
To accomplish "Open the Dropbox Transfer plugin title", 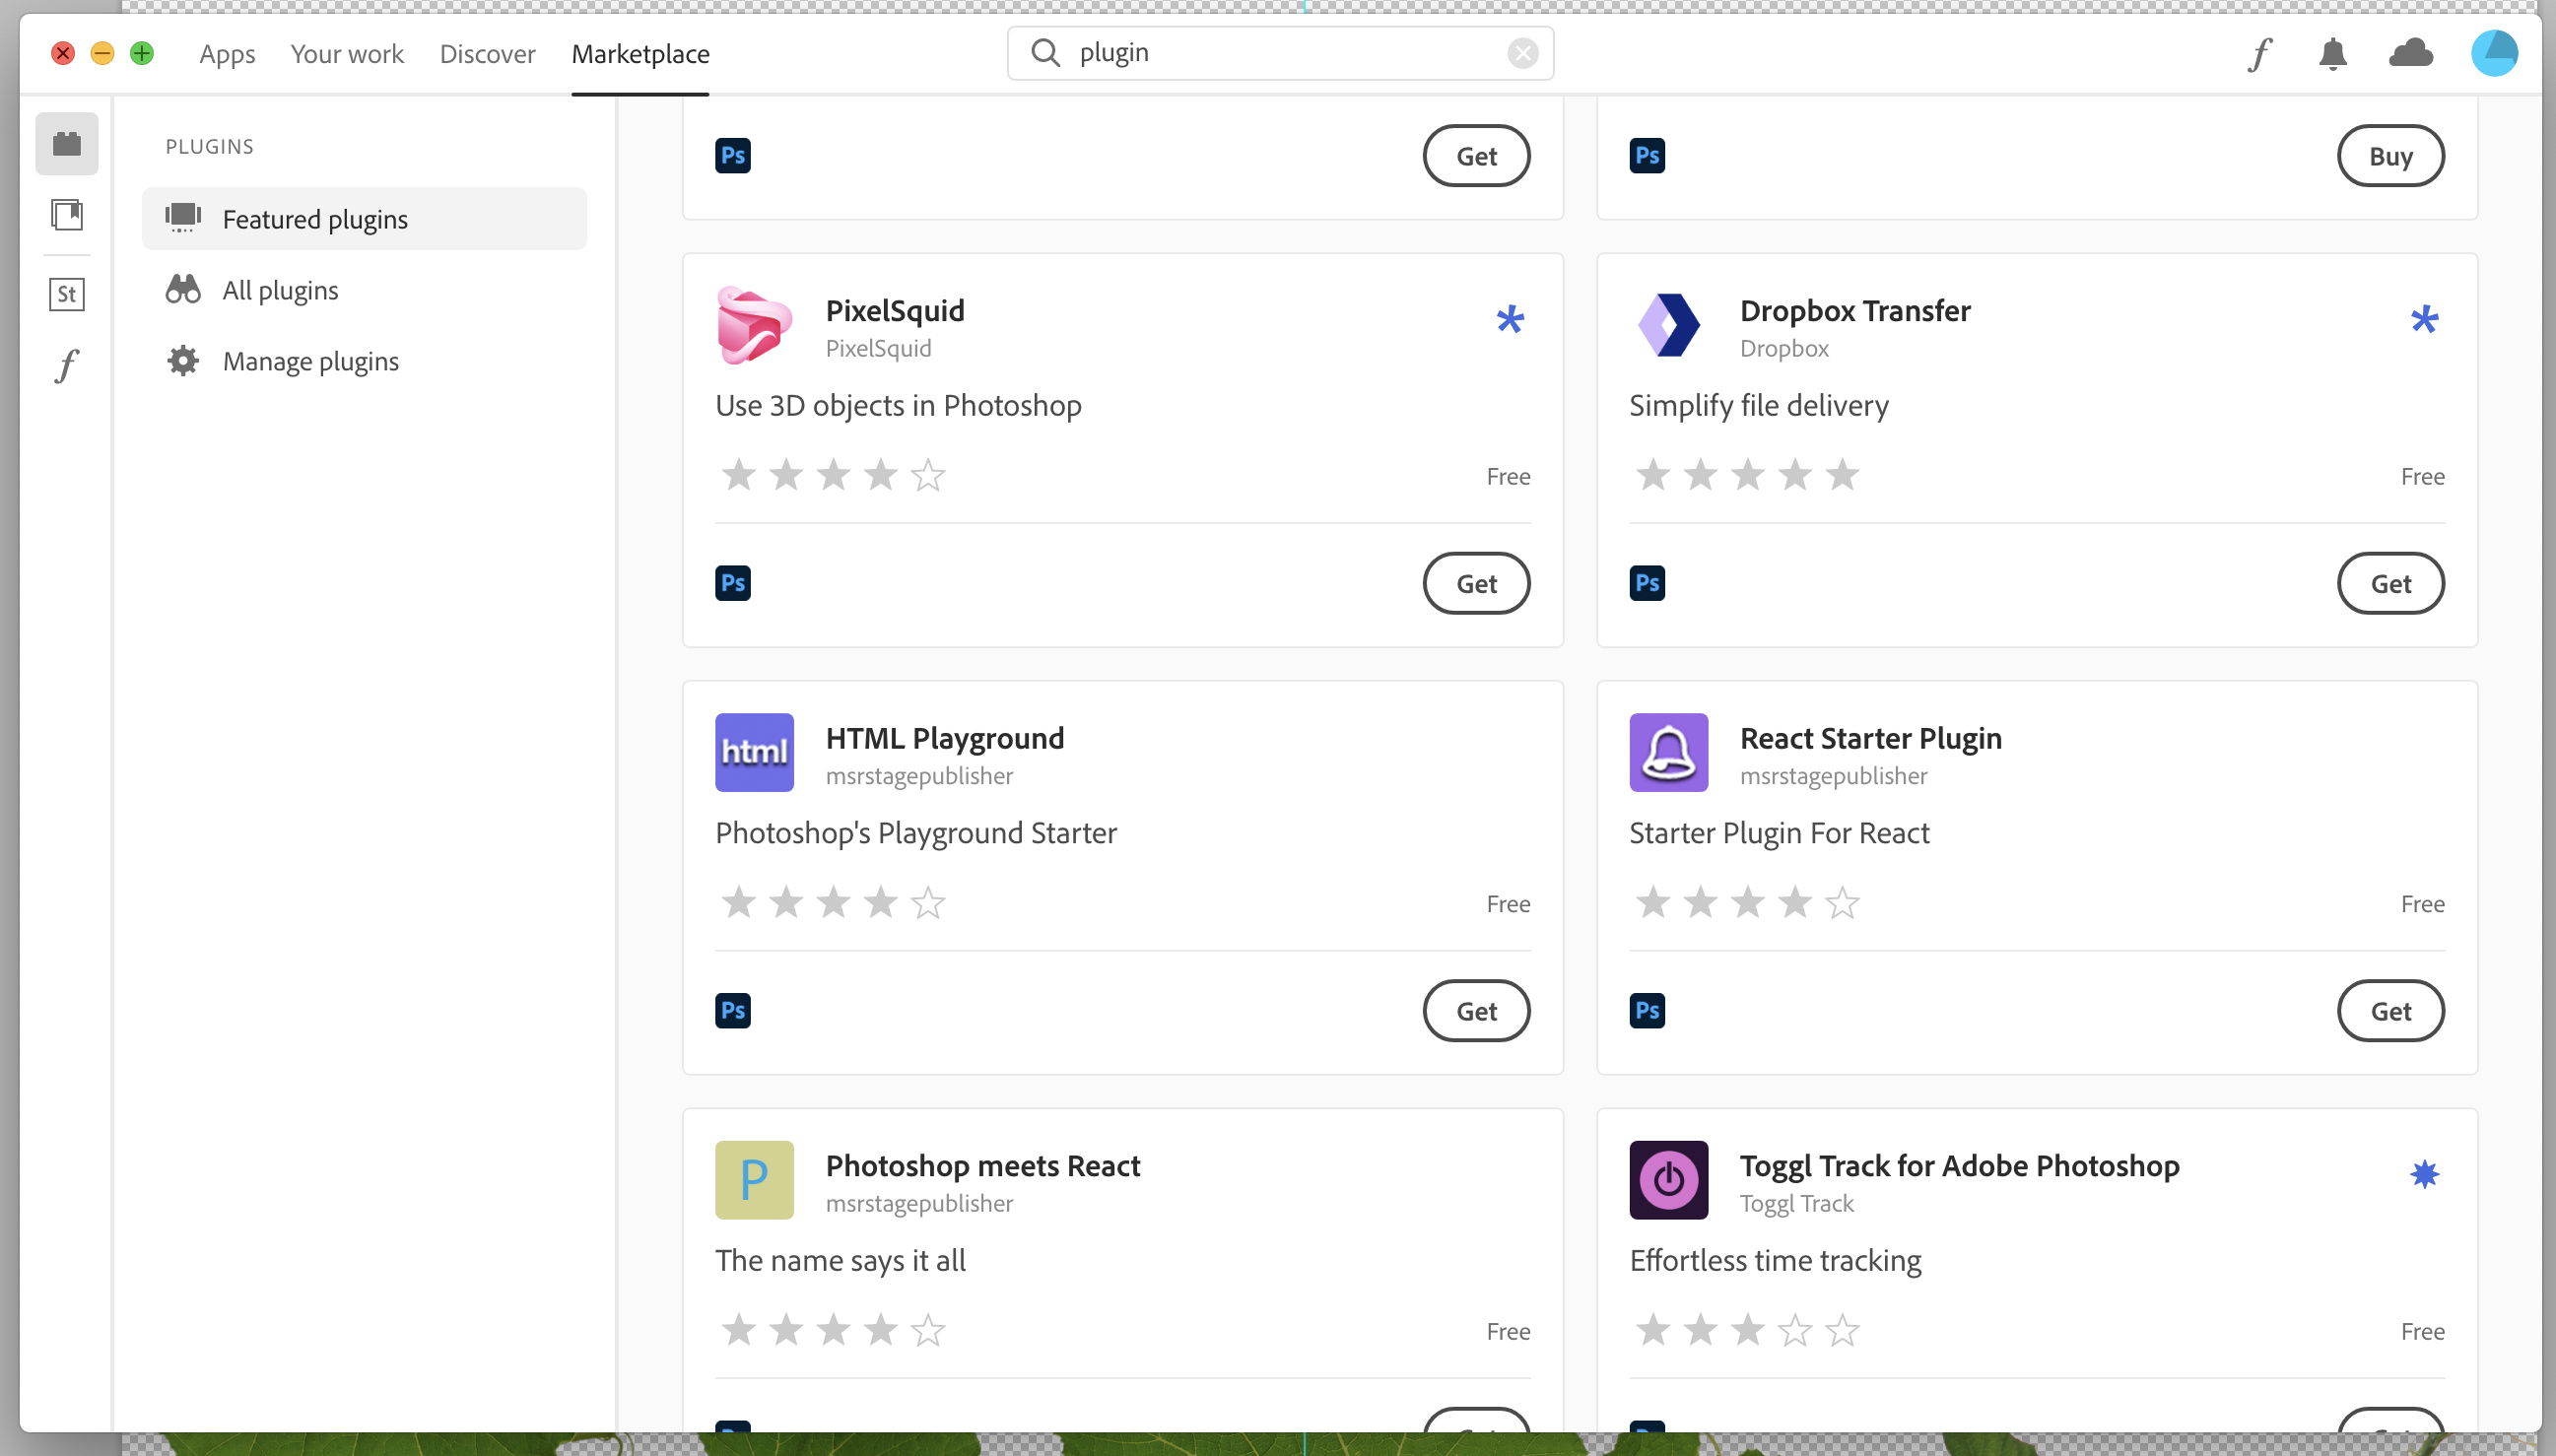I will point(1855,310).
